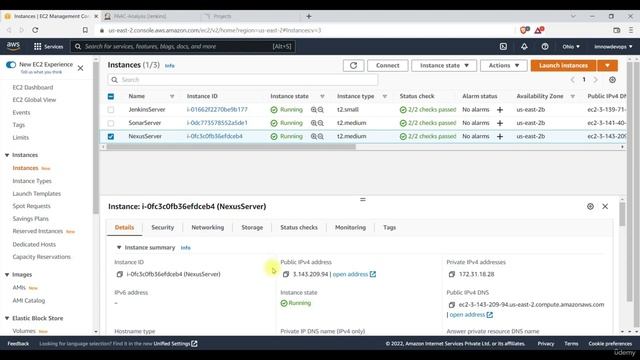
Task: Click the AWS logo home icon
Action: click(x=13, y=46)
